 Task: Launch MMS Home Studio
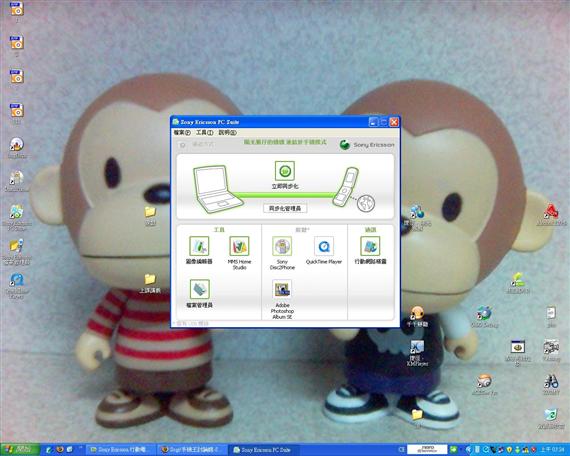[239, 246]
